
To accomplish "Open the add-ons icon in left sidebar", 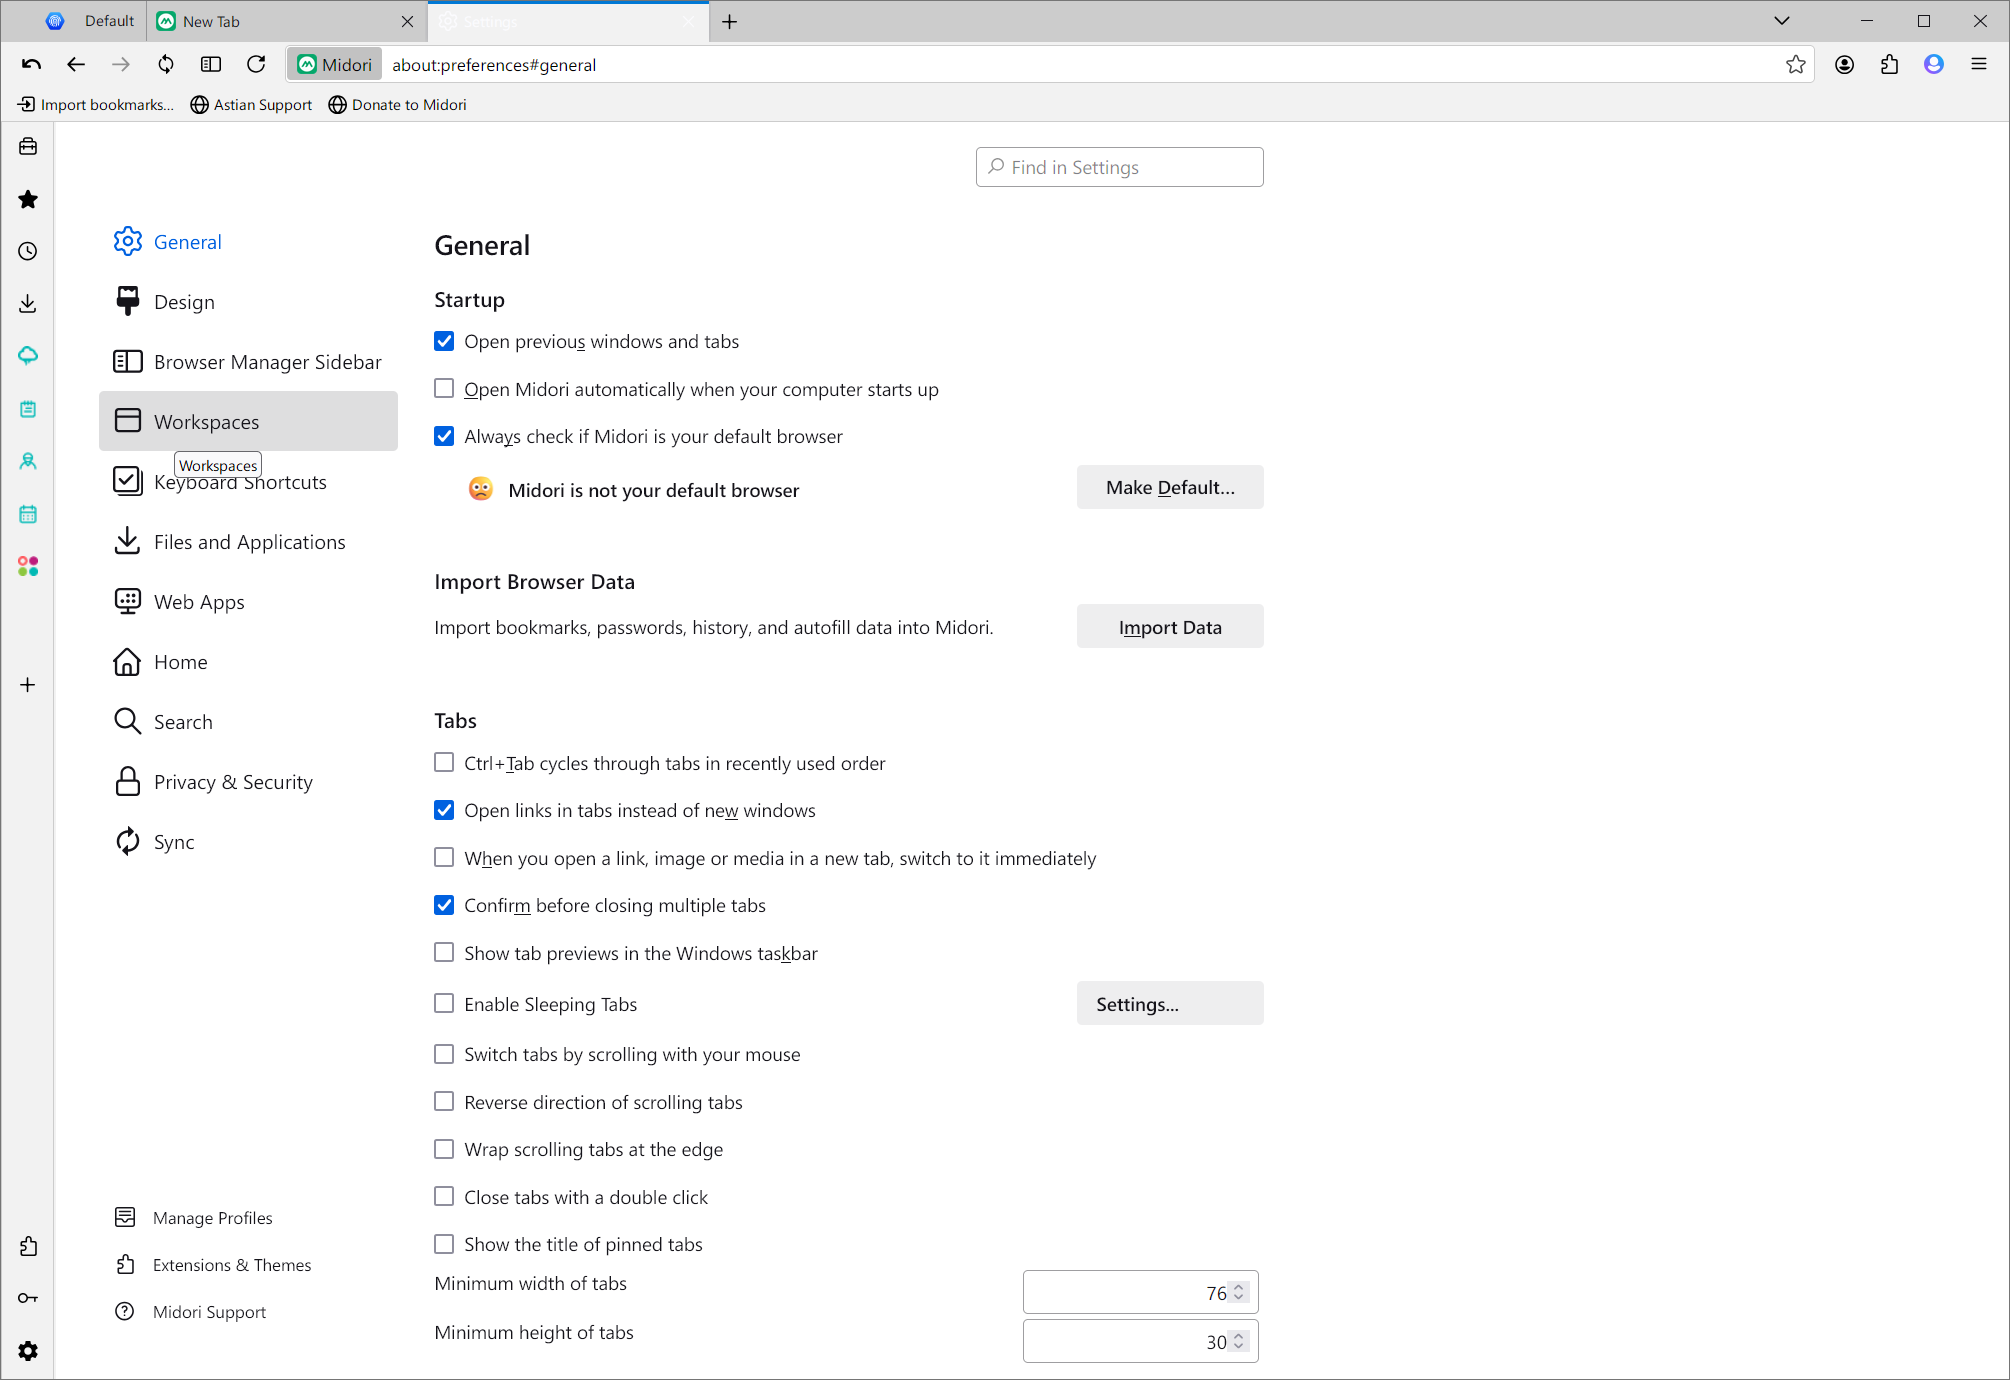I will [28, 1246].
